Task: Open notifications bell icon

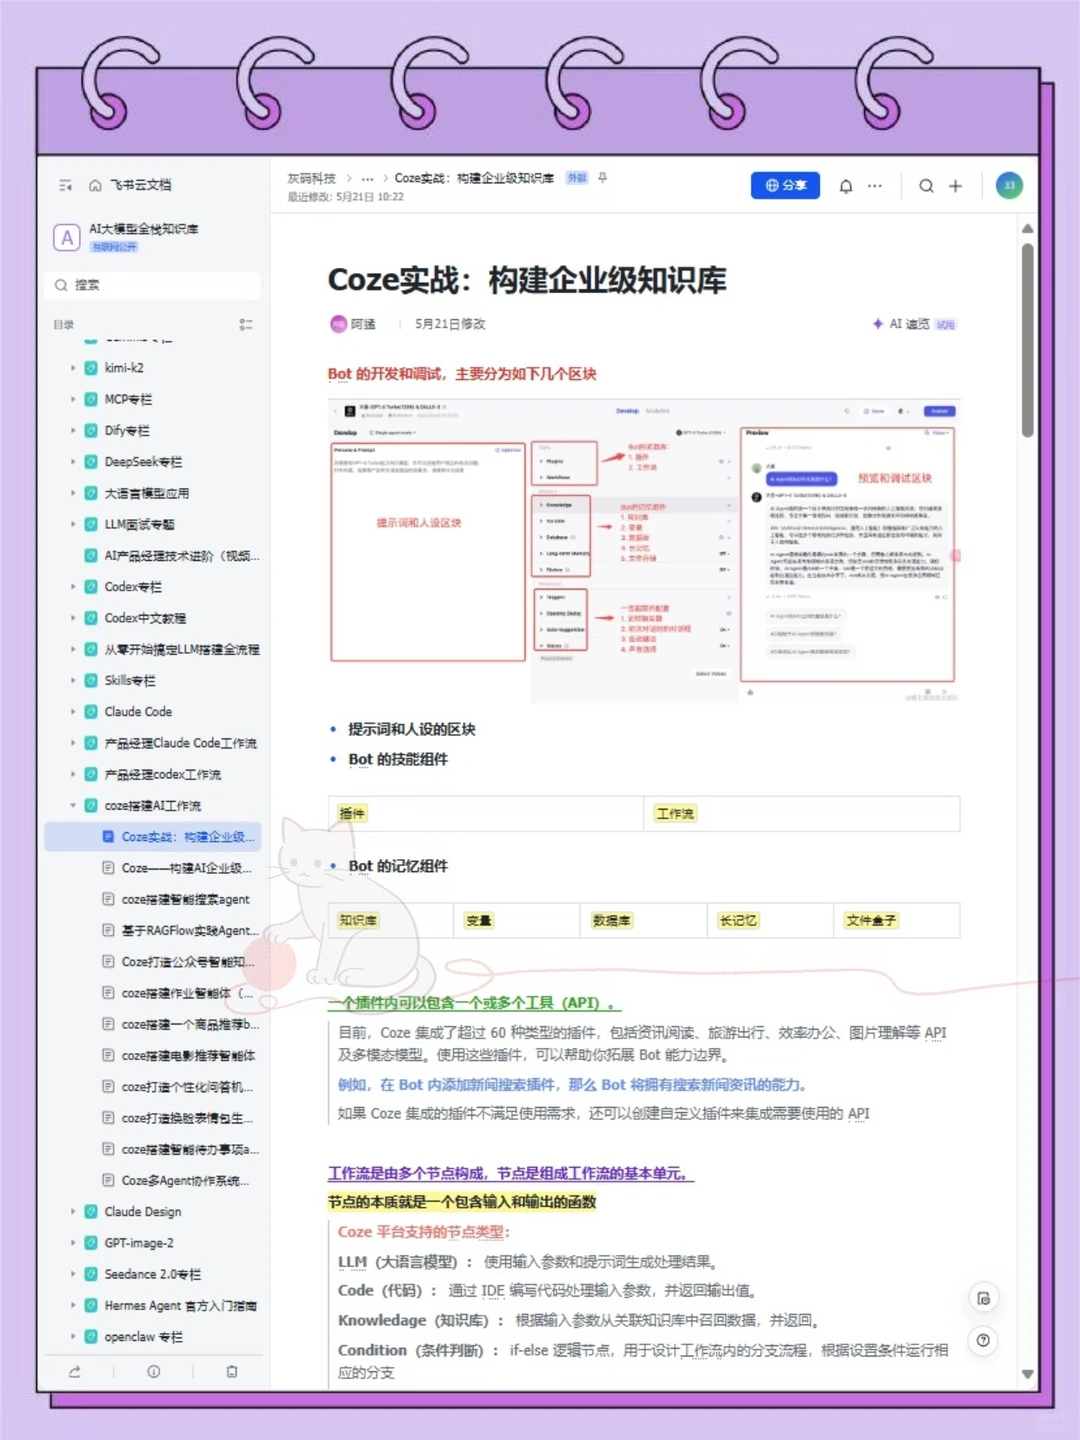Action: point(846,186)
